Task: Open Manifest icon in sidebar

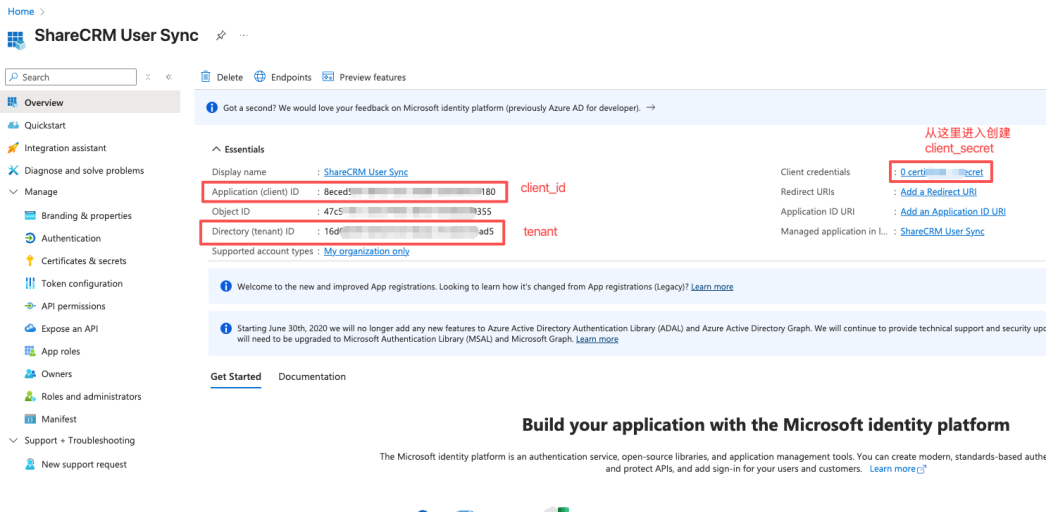Action: [x=30, y=419]
